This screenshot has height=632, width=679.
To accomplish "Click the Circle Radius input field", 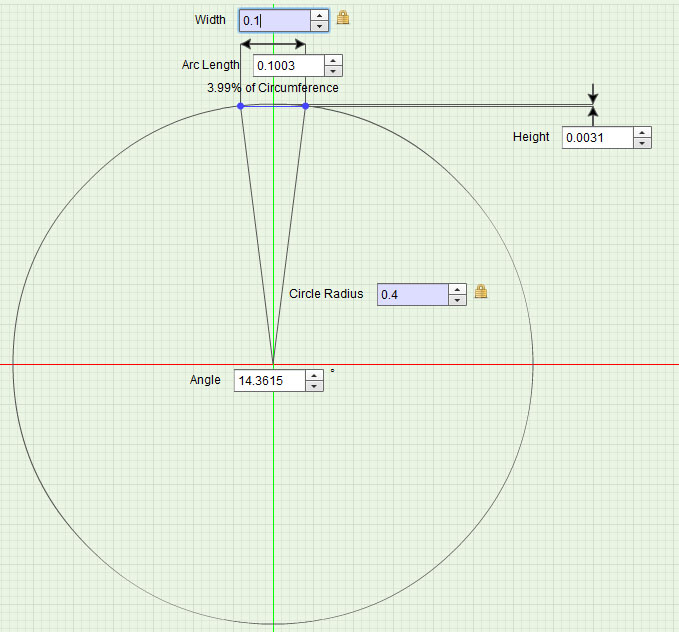I will pyautogui.click(x=413, y=295).
